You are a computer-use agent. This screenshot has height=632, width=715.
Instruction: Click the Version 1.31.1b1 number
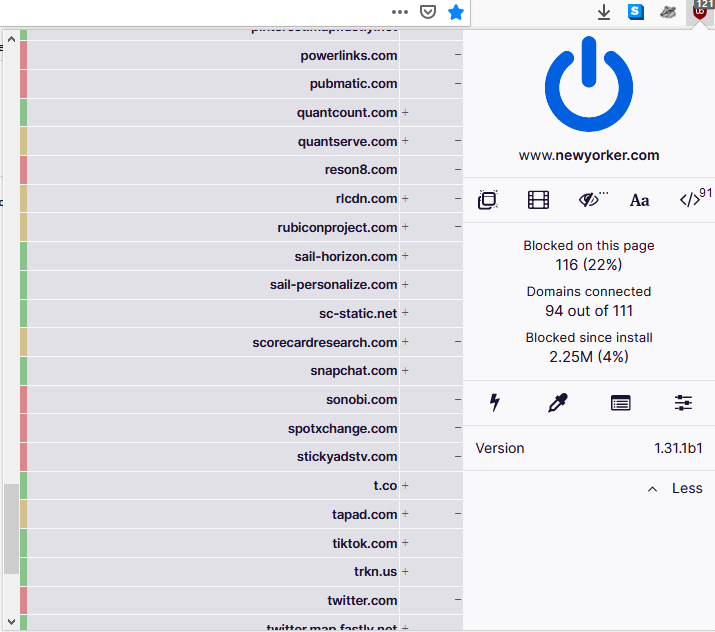(678, 448)
